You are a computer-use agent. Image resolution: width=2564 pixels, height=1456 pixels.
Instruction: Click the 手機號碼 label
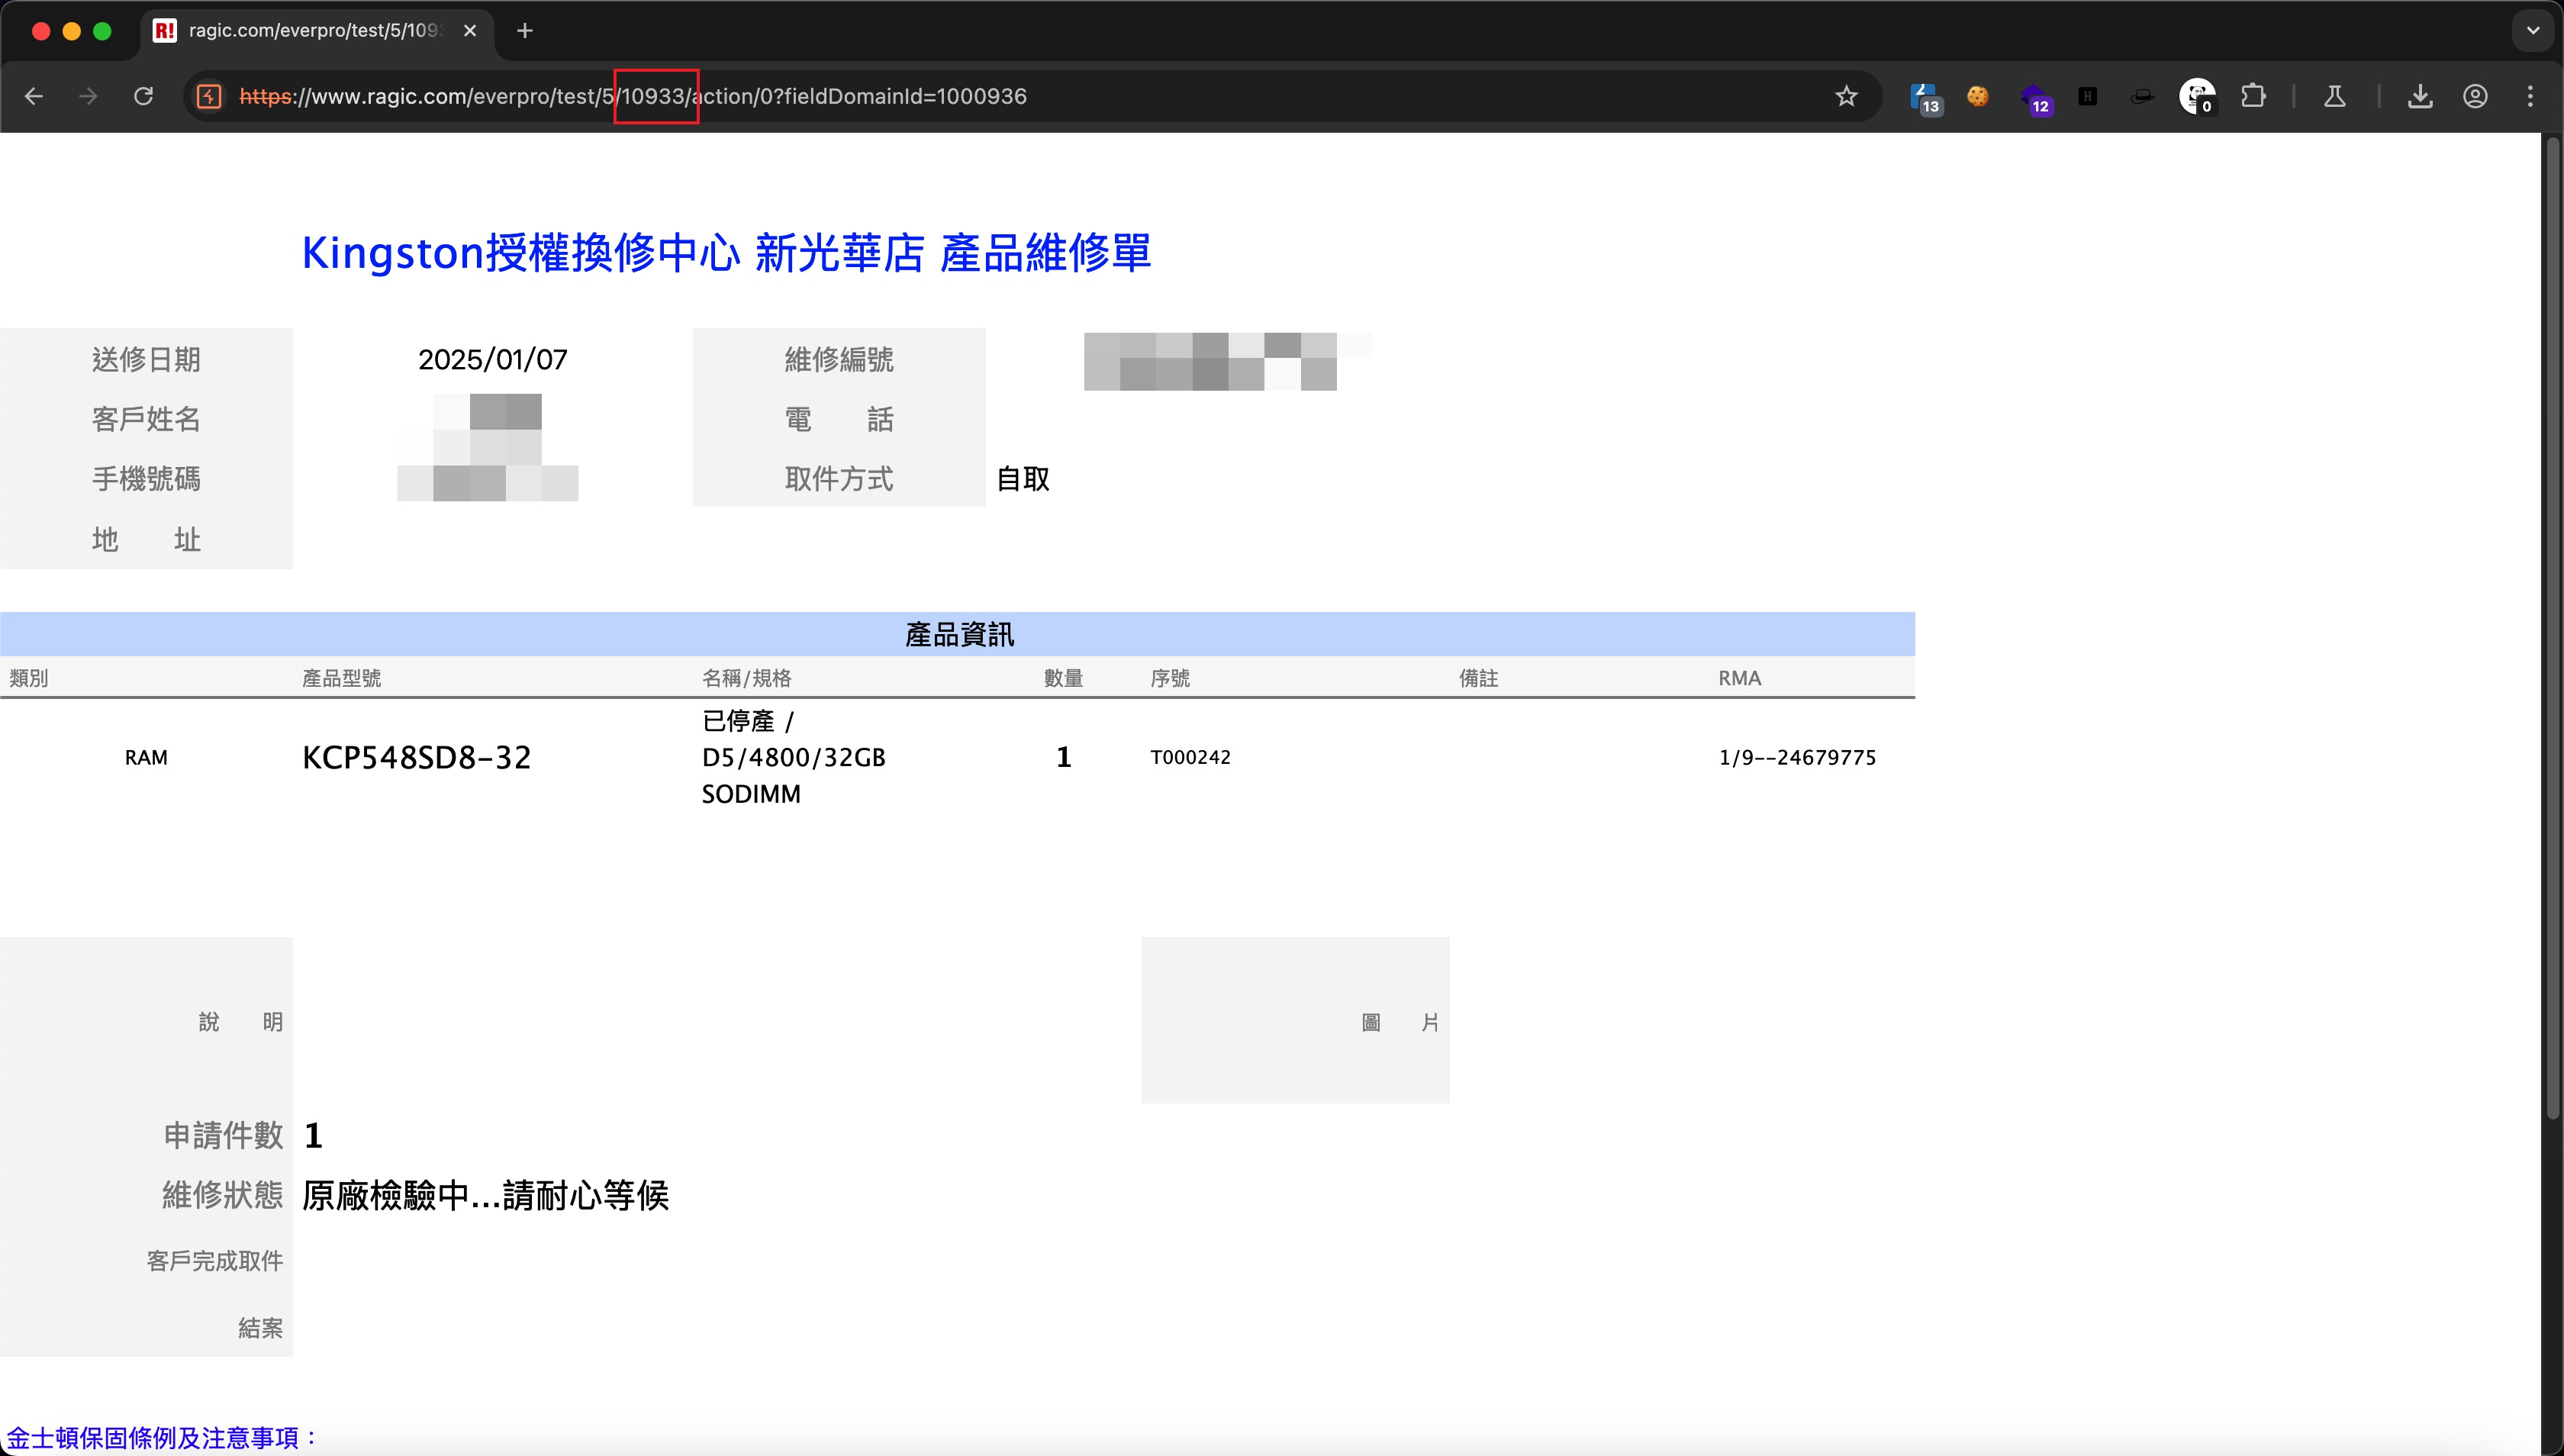click(x=146, y=479)
